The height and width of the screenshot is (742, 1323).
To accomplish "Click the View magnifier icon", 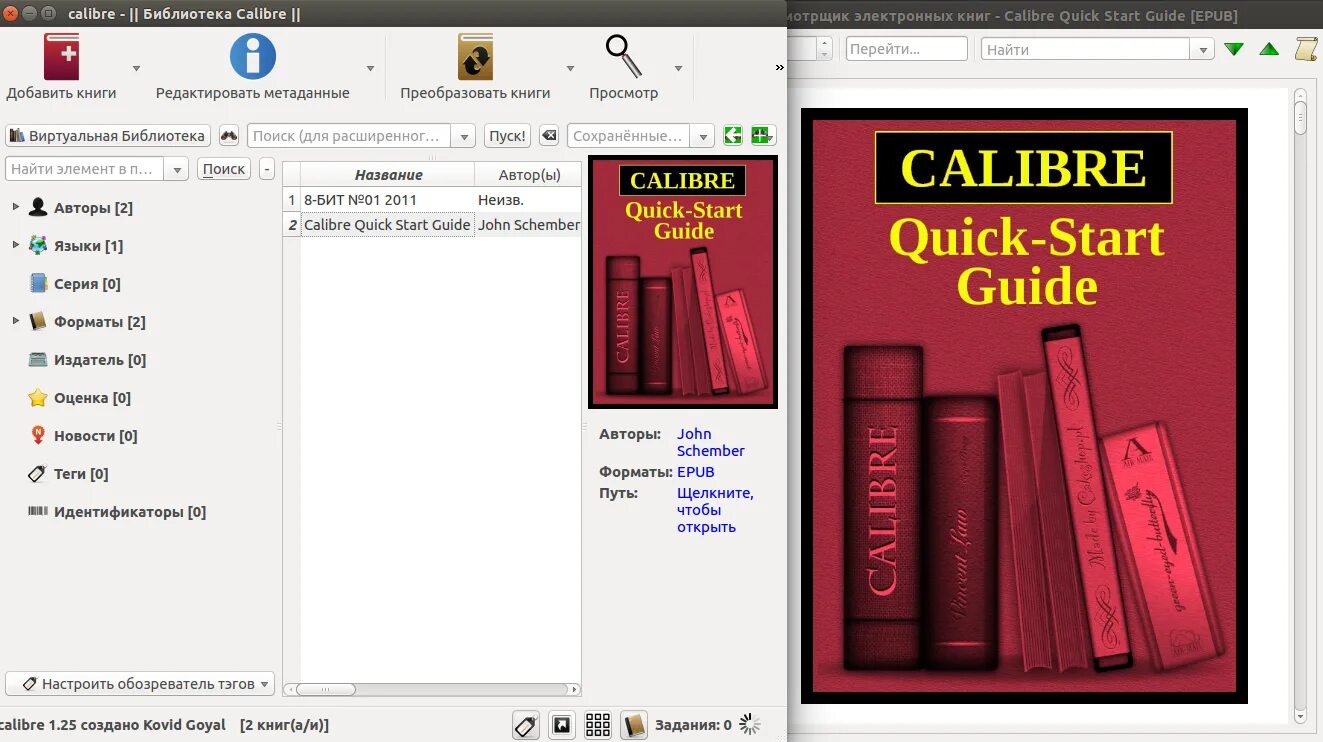I will pyautogui.click(x=624, y=56).
